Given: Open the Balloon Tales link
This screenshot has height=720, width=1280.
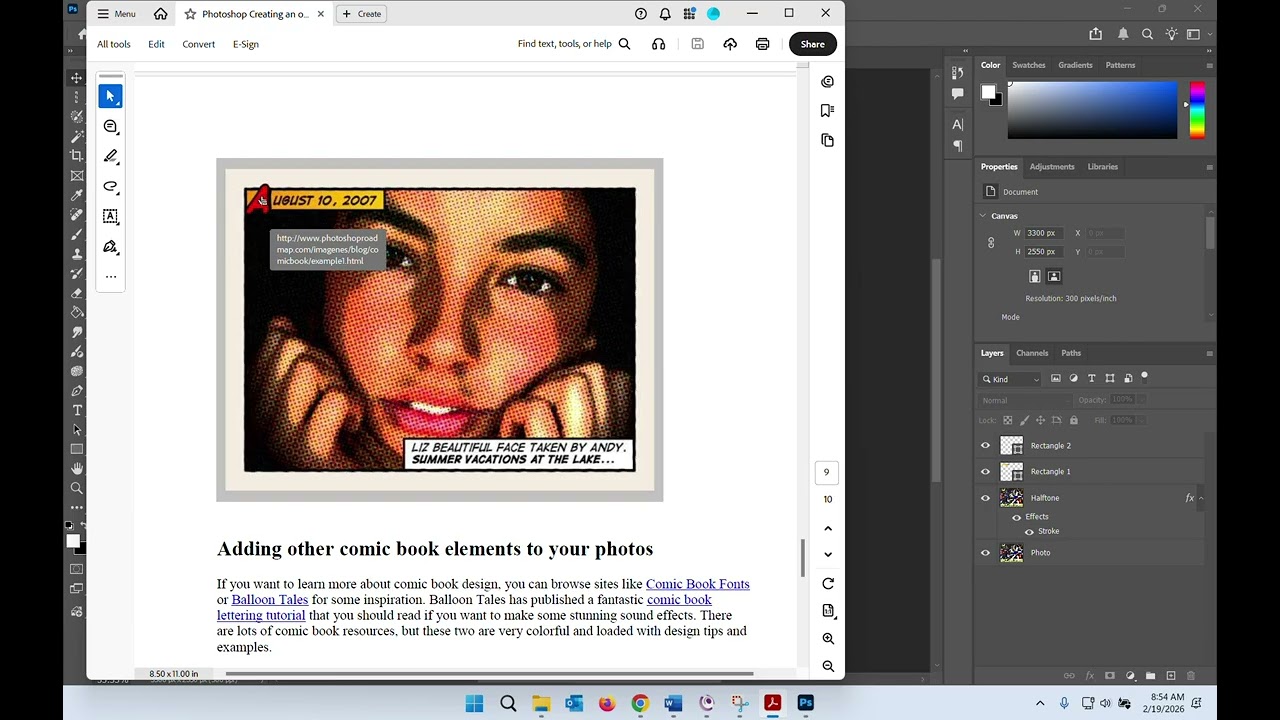Looking at the screenshot, I should tap(270, 600).
